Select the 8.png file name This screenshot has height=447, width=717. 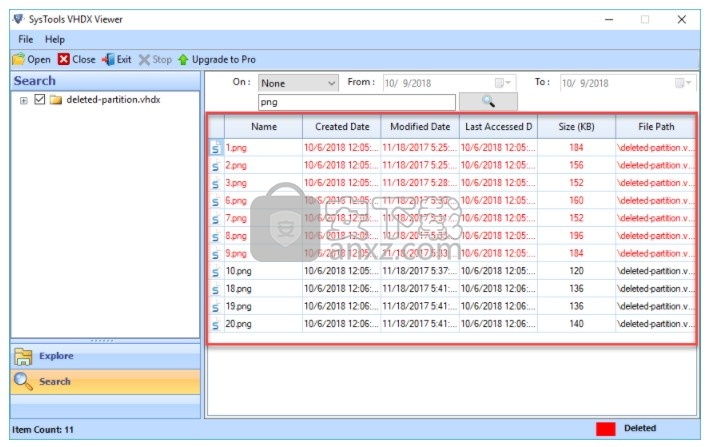tap(236, 236)
